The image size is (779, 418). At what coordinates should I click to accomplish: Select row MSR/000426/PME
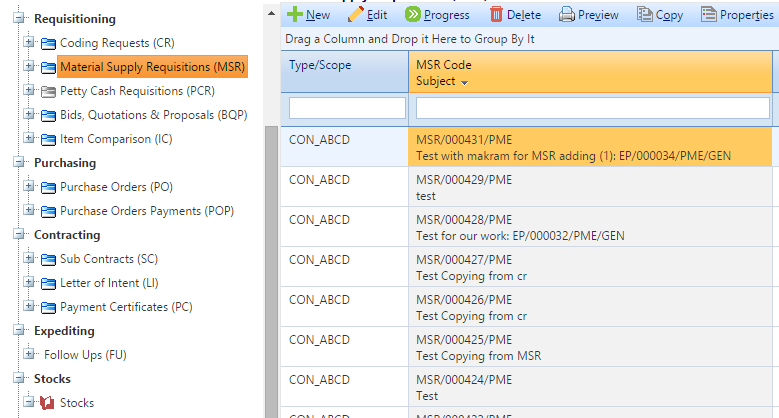[526, 307]
